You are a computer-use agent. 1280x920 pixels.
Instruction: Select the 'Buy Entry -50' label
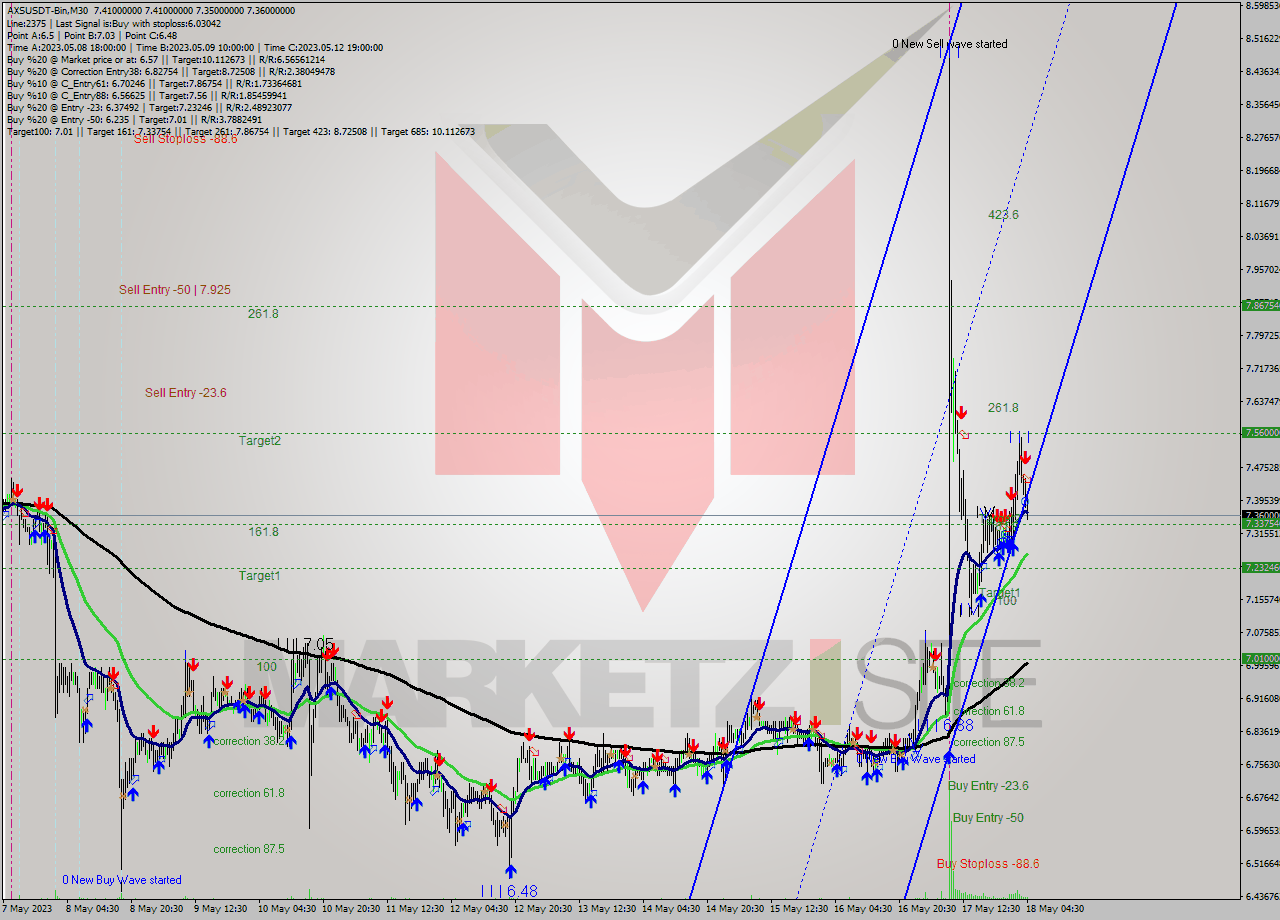point(988,818)
